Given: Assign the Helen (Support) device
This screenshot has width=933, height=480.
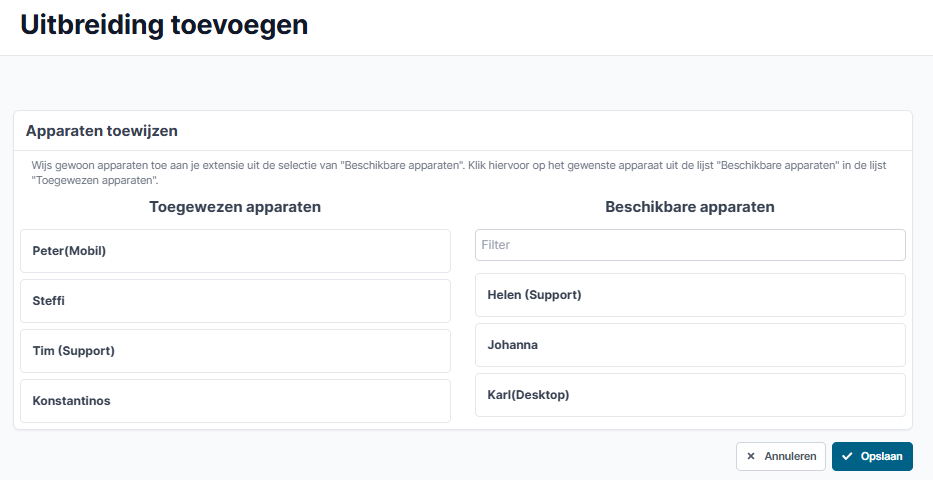Looking at the screenshot, I should (x=690, y=295).
